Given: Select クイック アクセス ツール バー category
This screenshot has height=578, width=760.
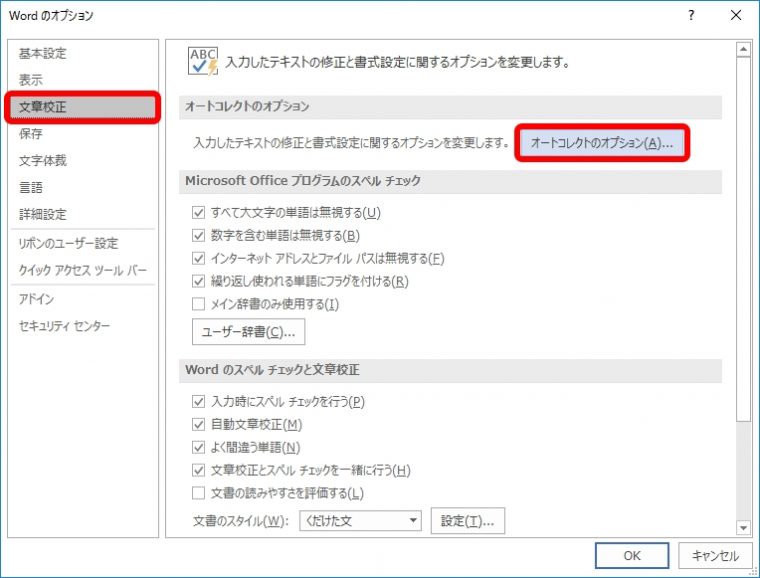Looking at the screenshot, I should pos(82,270).
